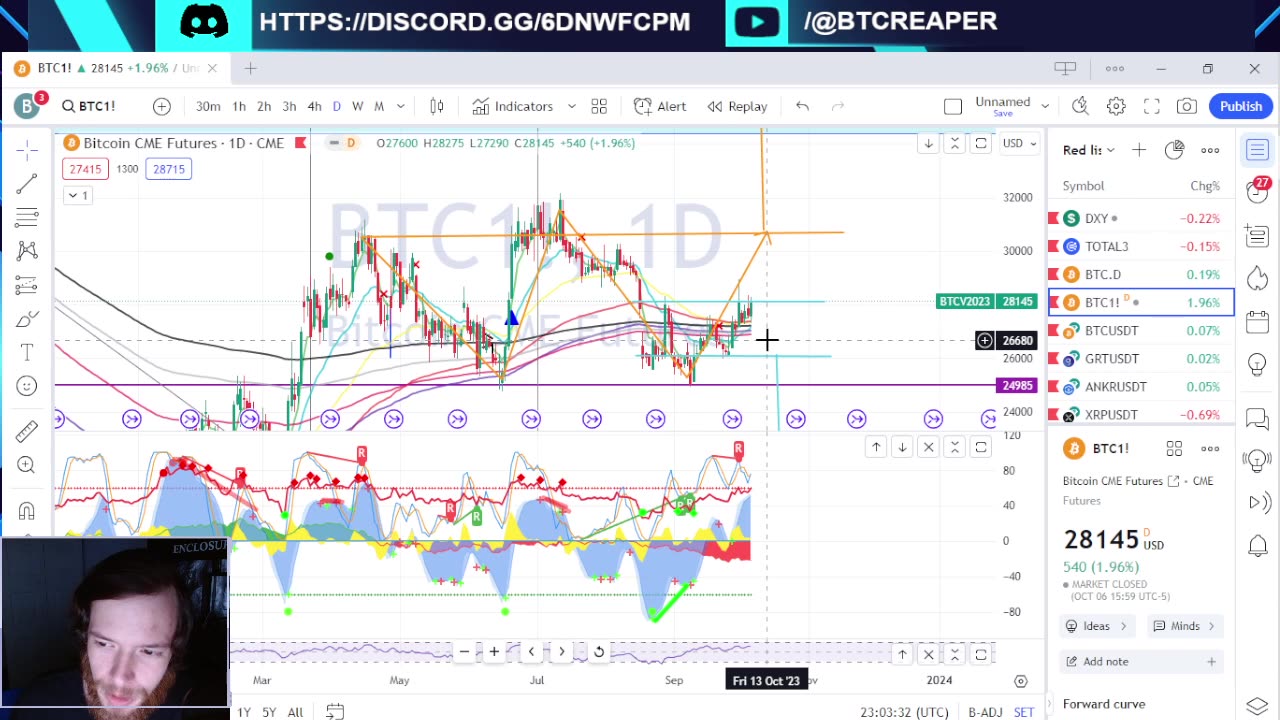Start bar Replay mode
Viewport: 1280px width, 720px height.
tap(738, 106)
